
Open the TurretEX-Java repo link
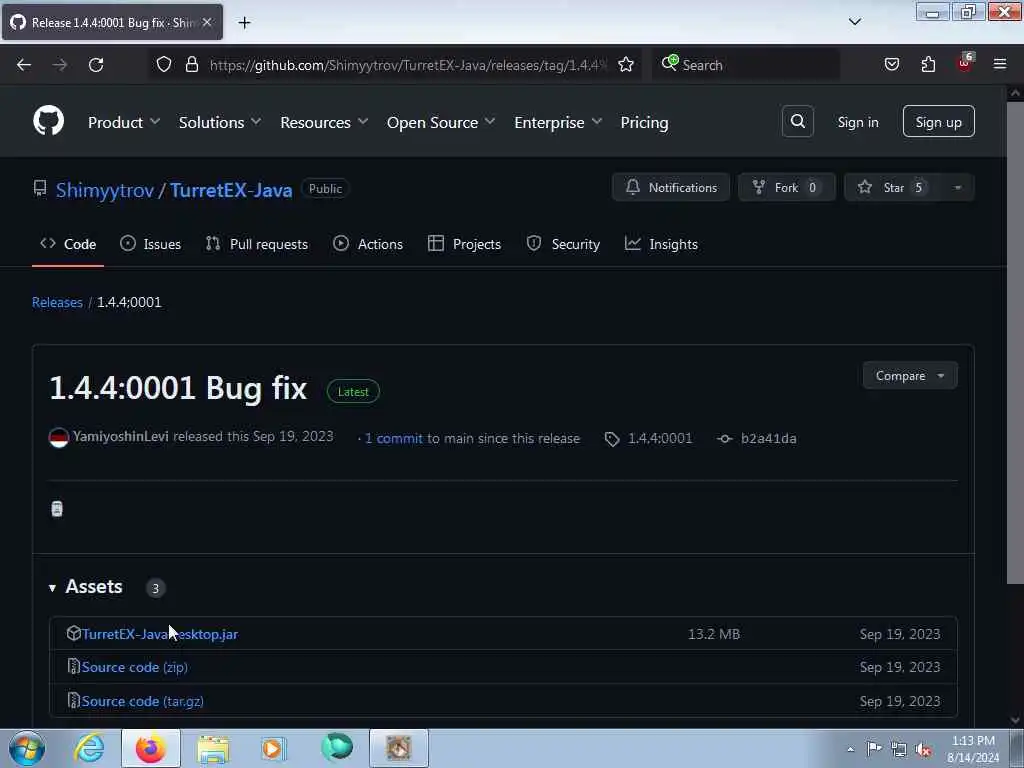[231, 190]
